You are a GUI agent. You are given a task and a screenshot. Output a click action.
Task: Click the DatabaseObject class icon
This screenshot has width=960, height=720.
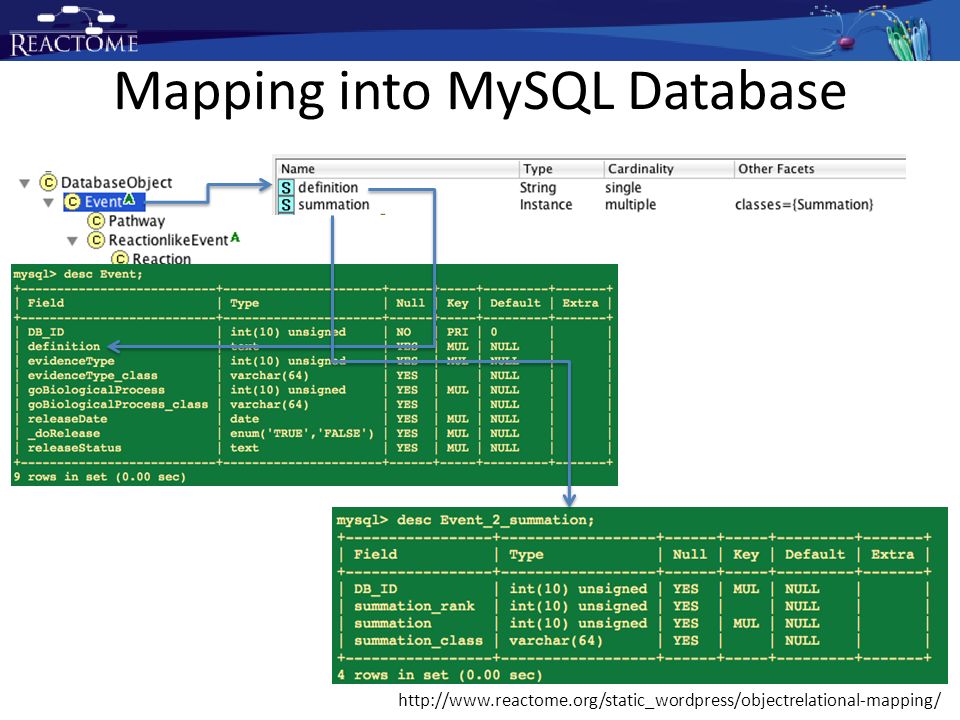click(x=48, y=182)
